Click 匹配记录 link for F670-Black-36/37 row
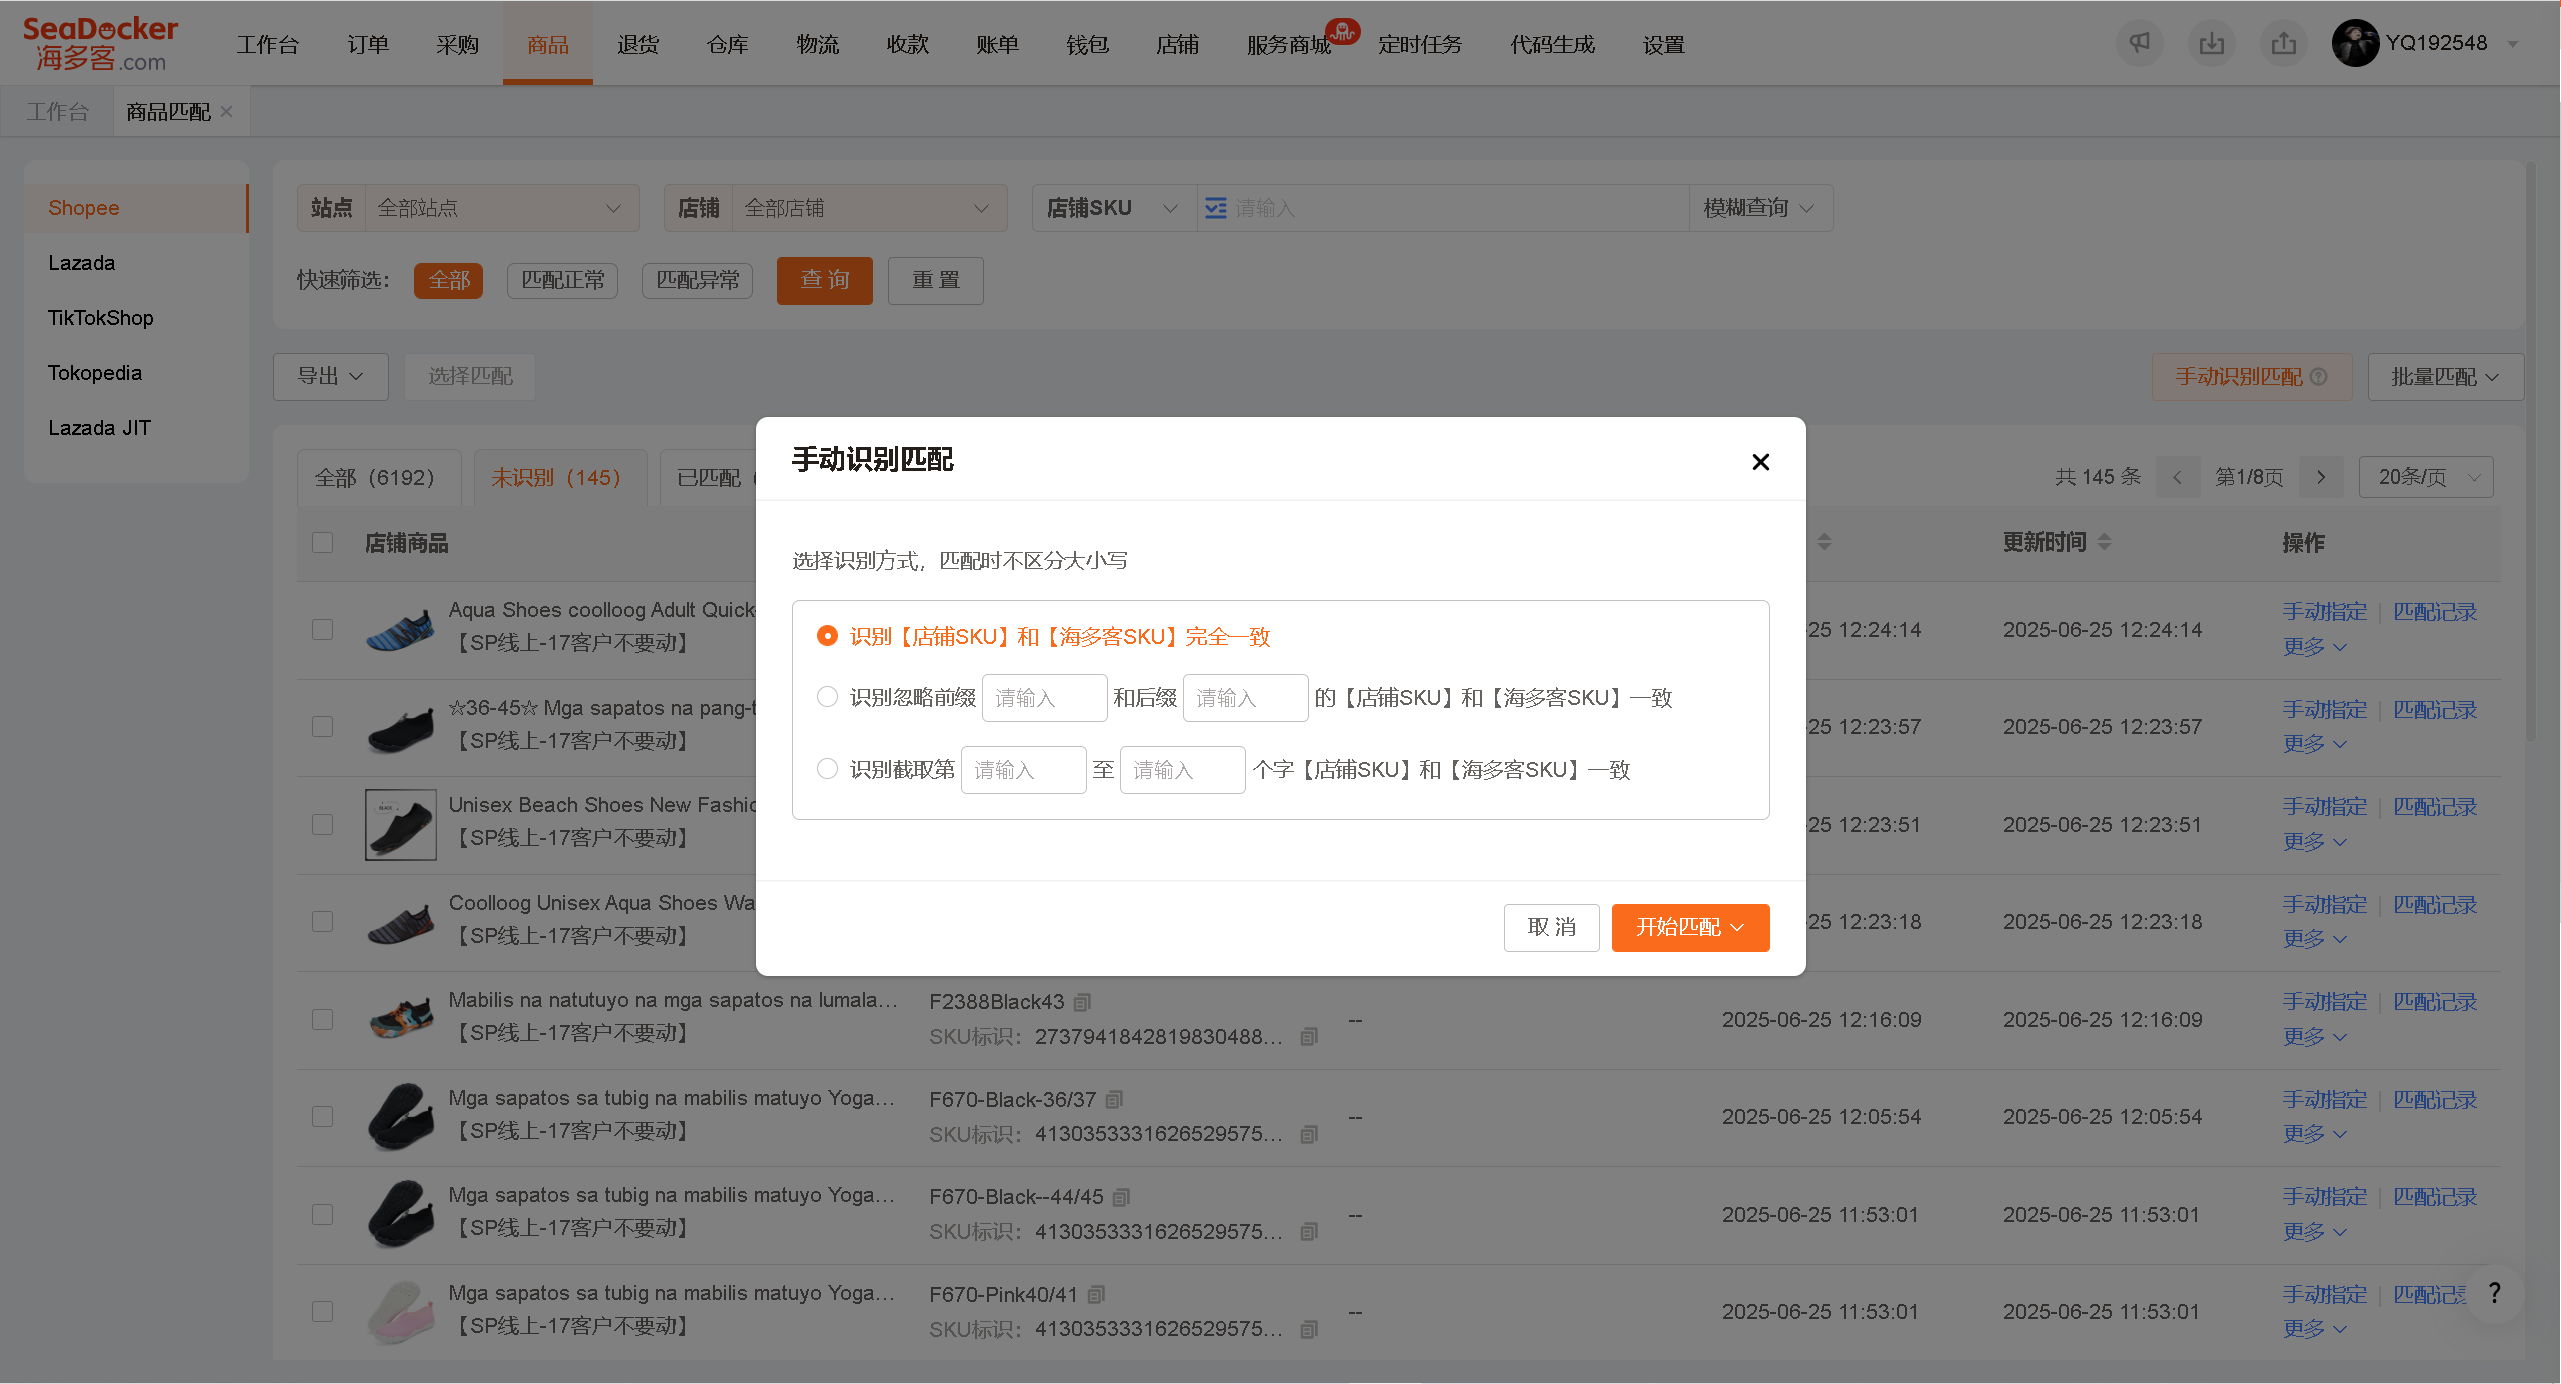This screenshot has height=1384, width=2561. [x=2435, y=1100]
